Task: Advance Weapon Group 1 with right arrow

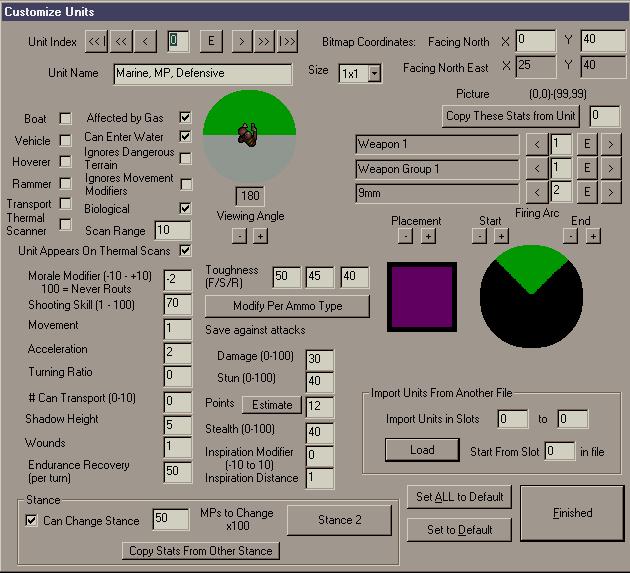Action: coord(609,168)
